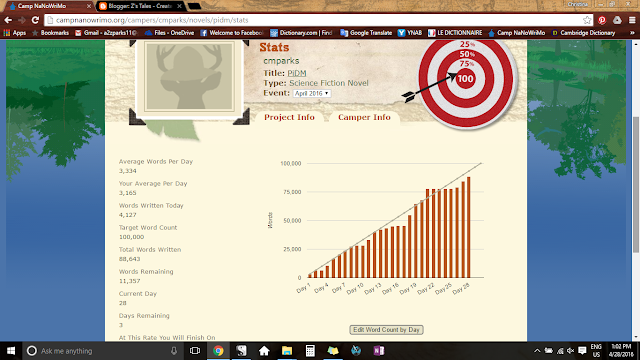Click the deer silhouette profile picture
Viewport: 640px width, 360px height.
(x=189, y=76)
